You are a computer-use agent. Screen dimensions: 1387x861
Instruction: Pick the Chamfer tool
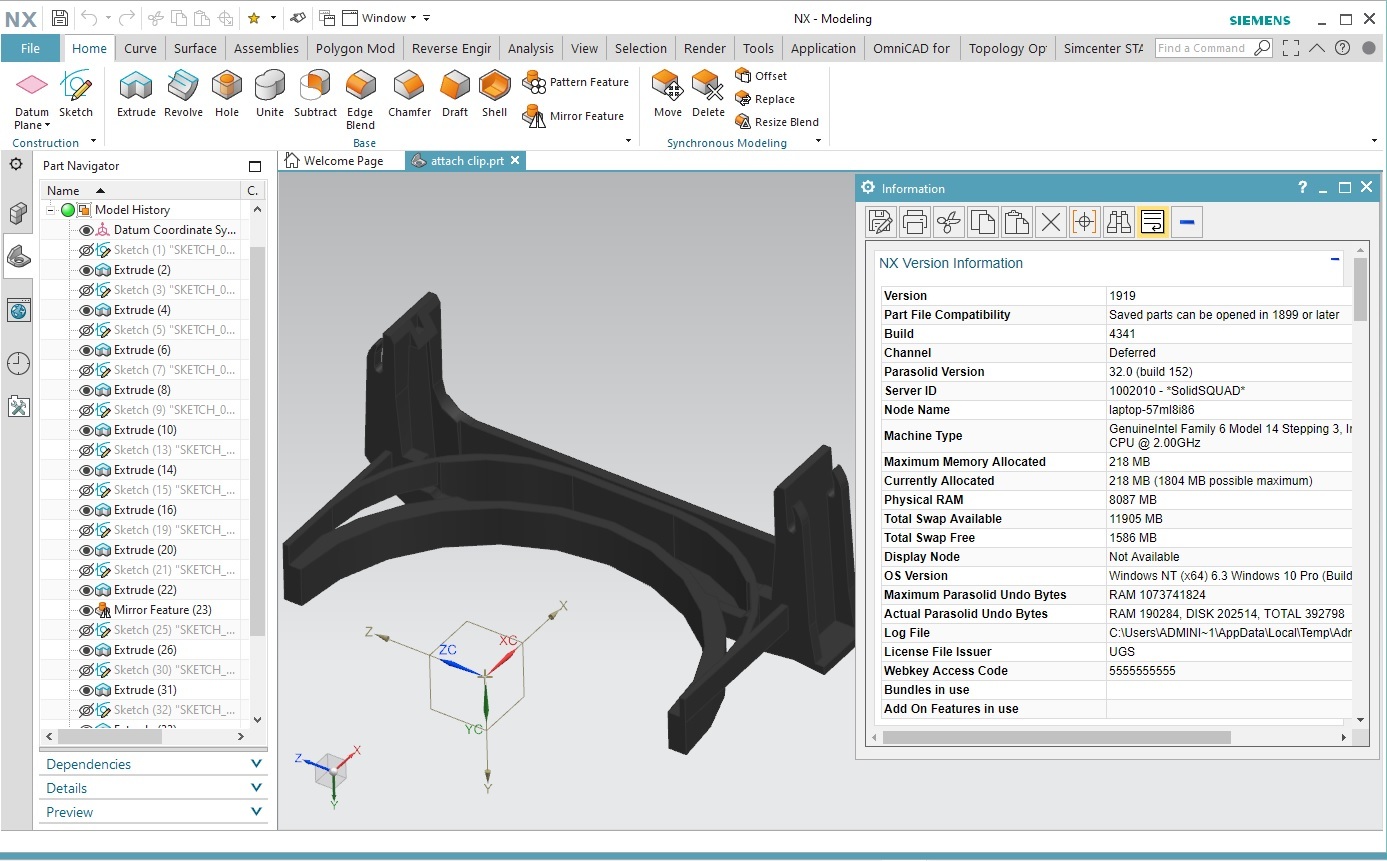point(409,94)
